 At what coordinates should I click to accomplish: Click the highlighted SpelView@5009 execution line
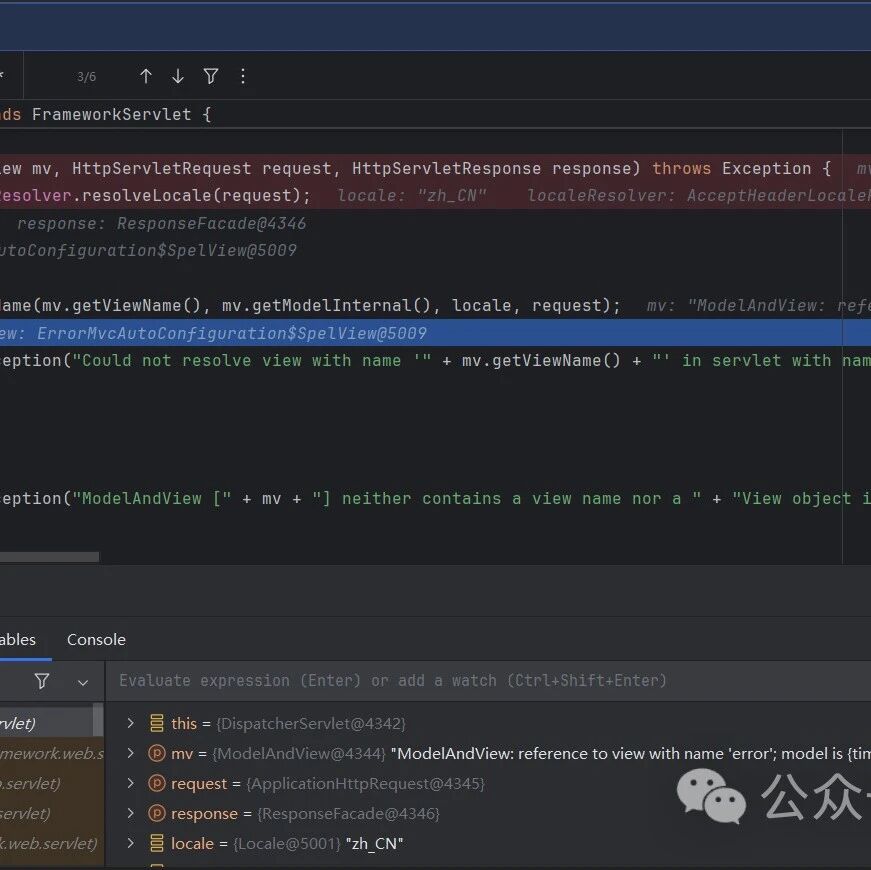(x=436, y=333)
